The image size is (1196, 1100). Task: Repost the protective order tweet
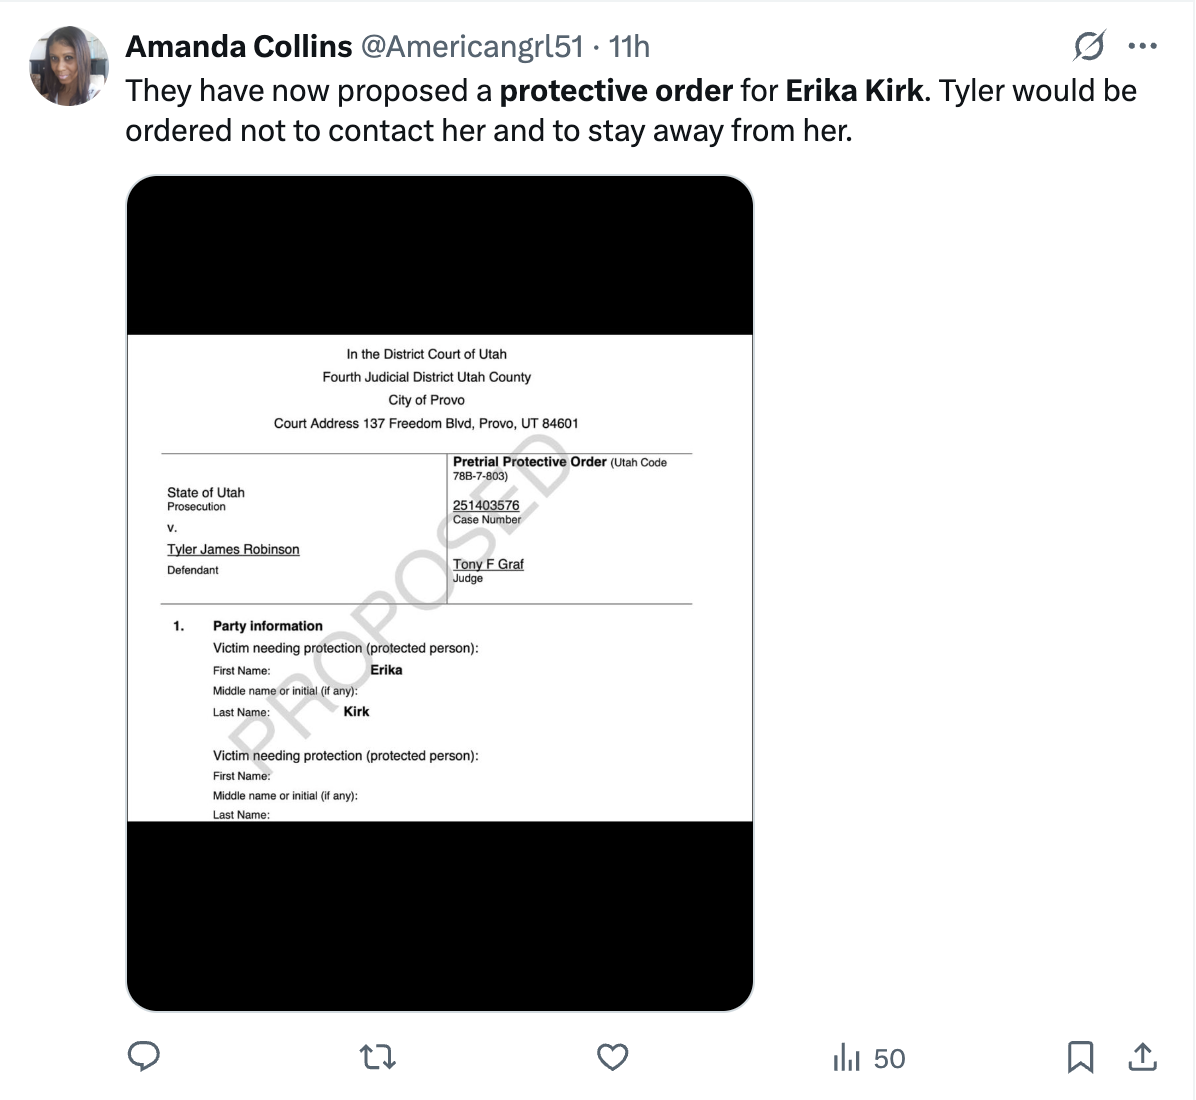point(378,1056)
